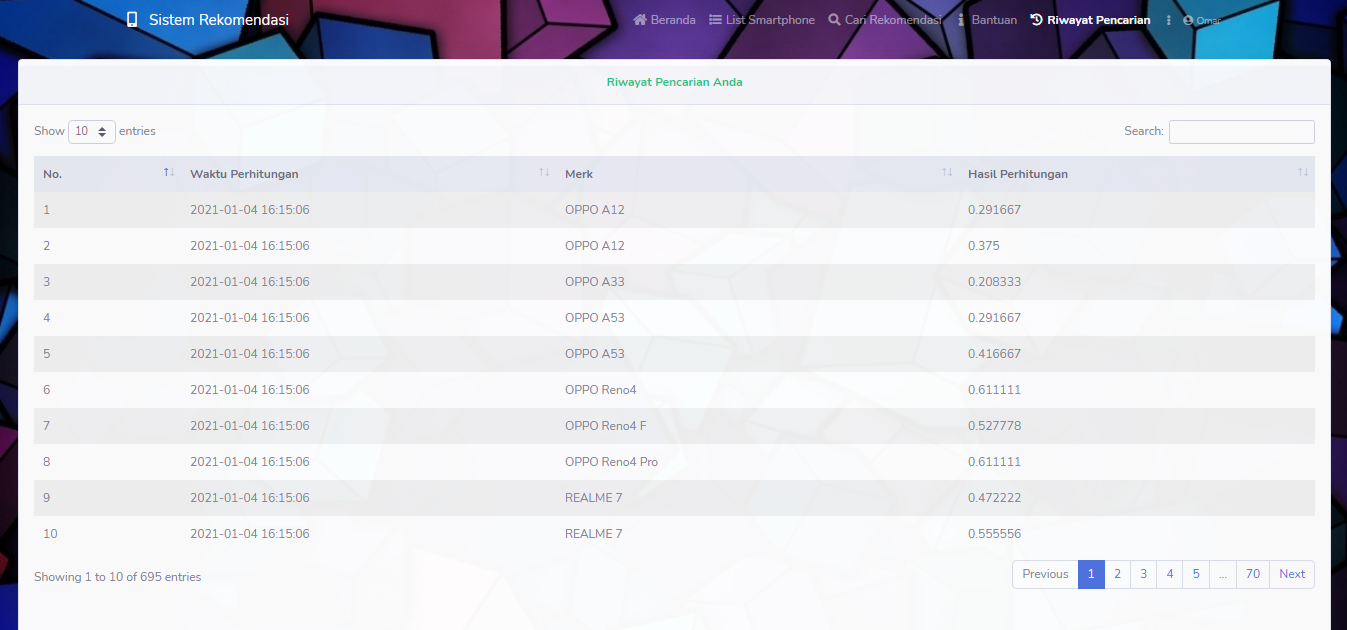Click the home icon next to Beranda
Viewport: 1347px width, 630px height.
point(640,20)
